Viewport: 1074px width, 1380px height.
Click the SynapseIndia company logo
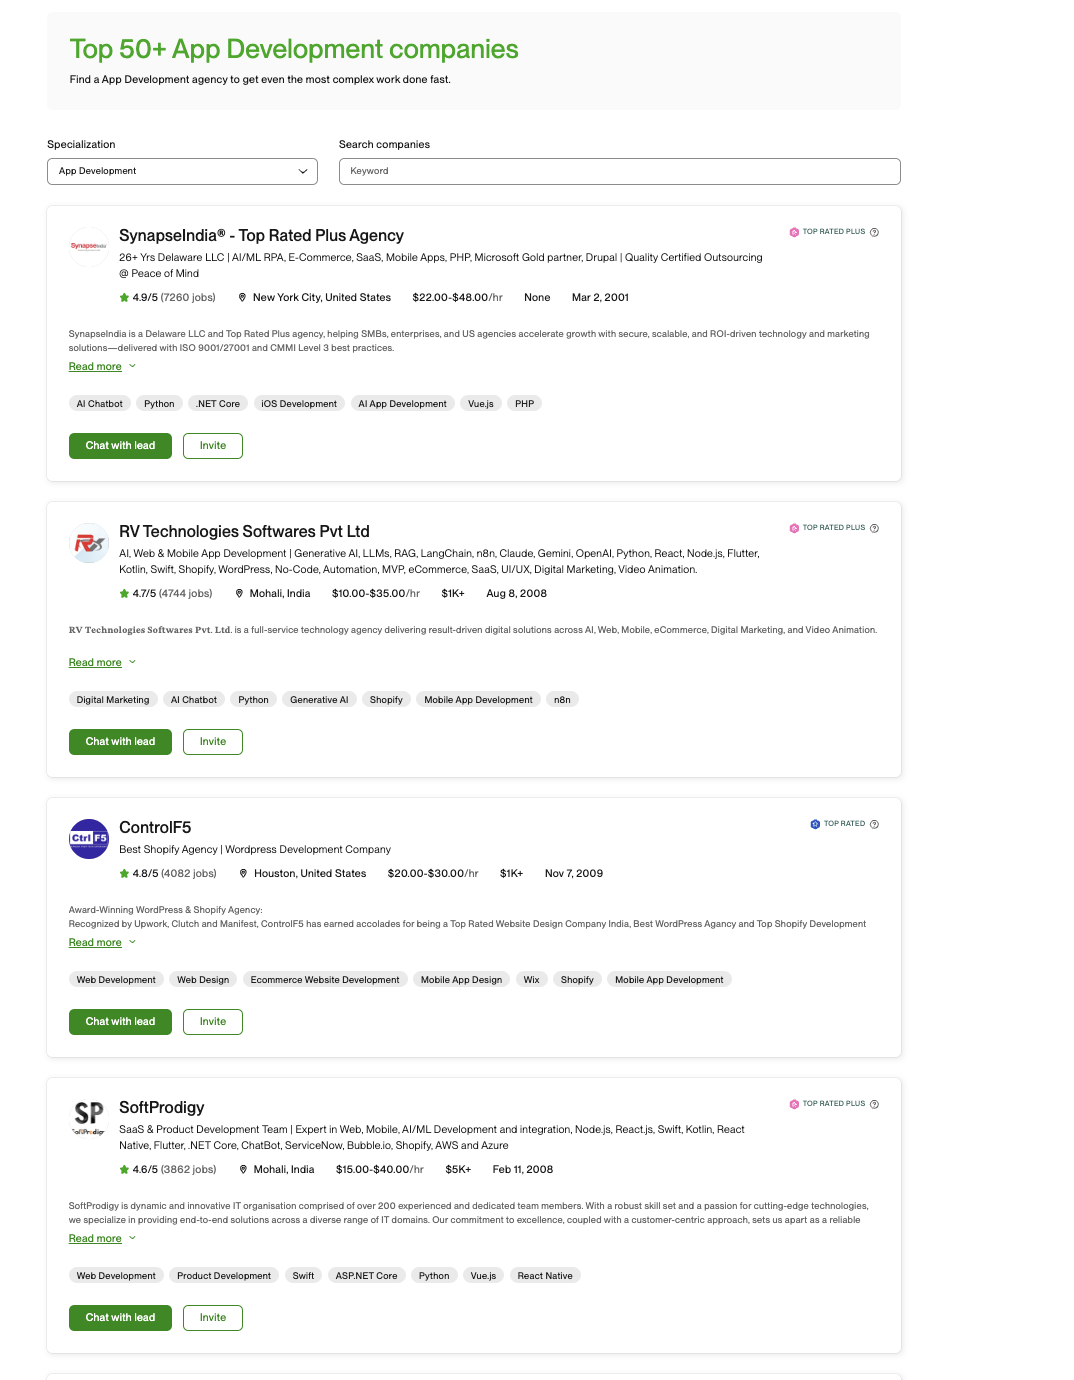coord(88,246)
